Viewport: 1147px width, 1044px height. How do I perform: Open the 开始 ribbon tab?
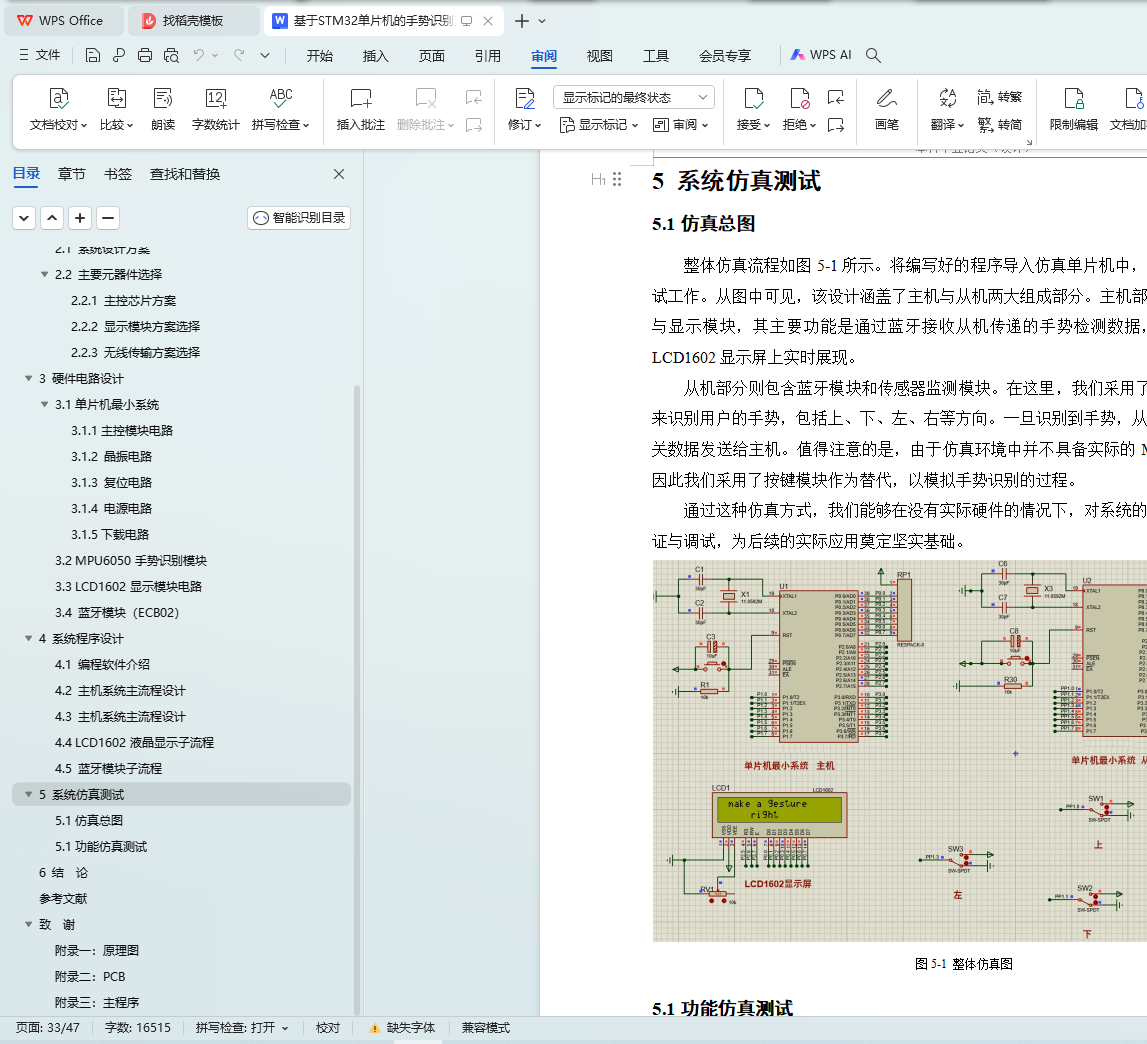(320, 56)
